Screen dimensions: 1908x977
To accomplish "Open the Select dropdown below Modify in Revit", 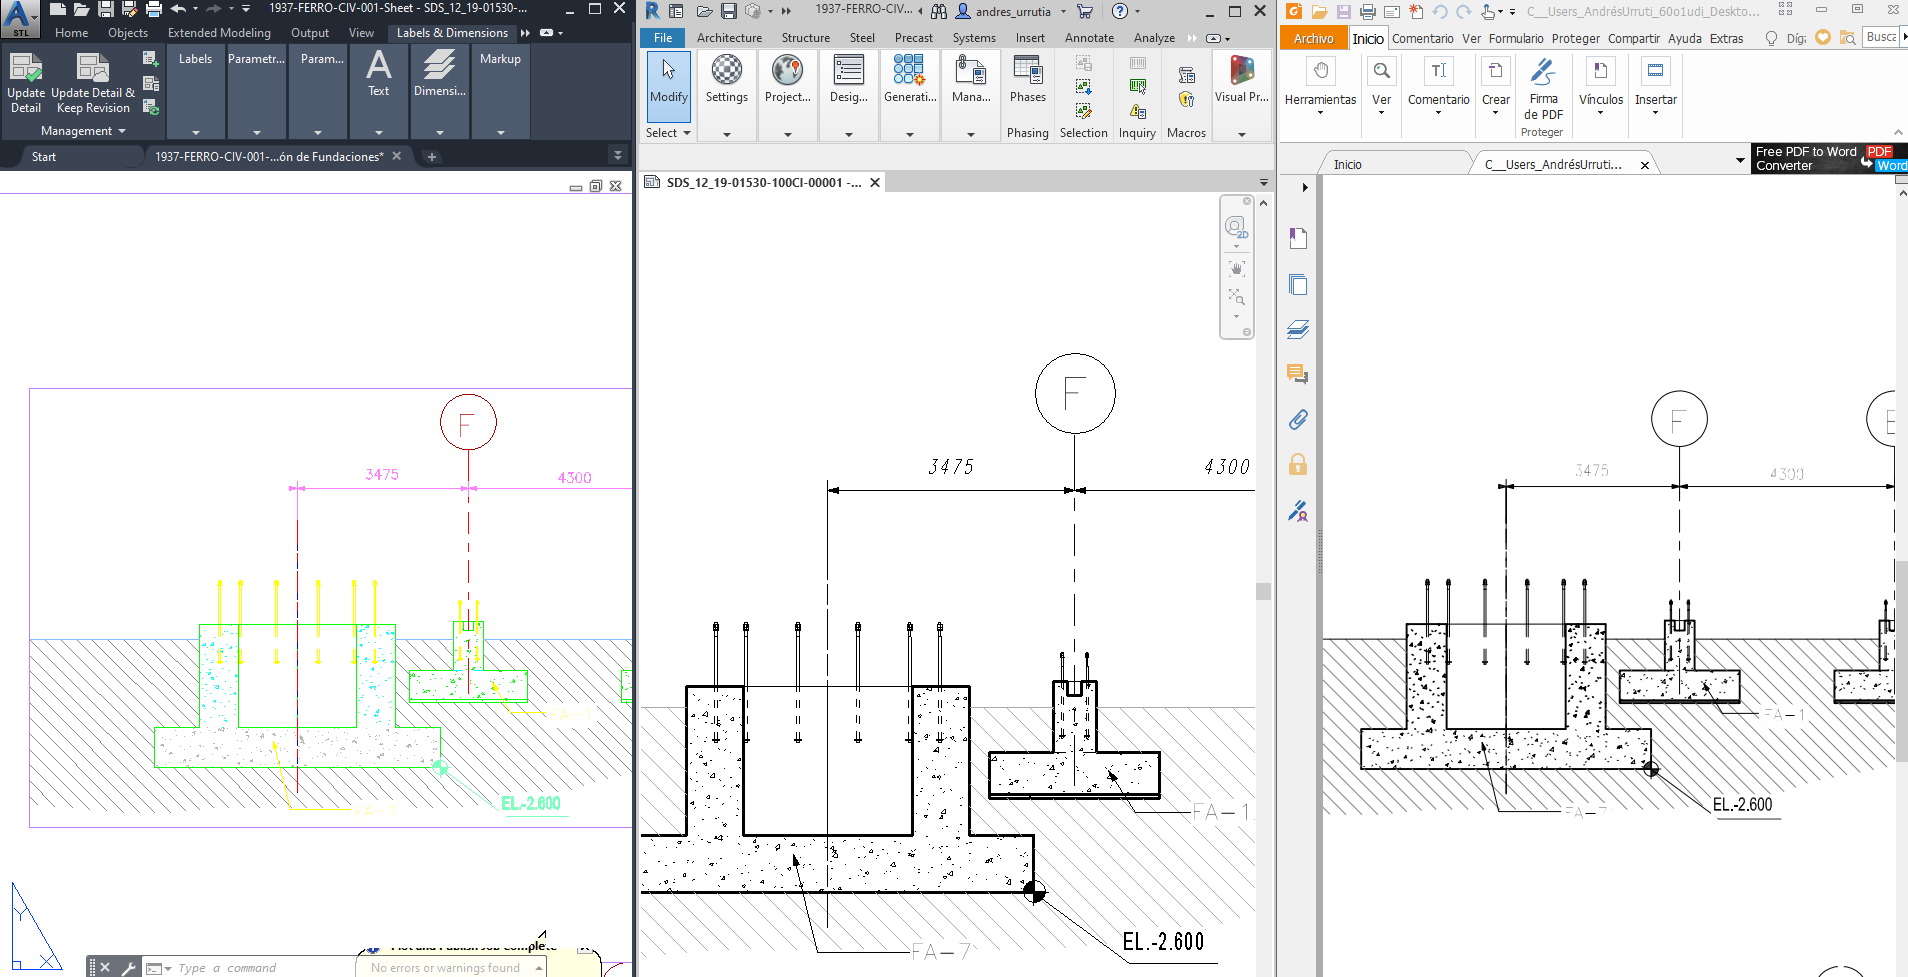I will click(x=666, y=132).
